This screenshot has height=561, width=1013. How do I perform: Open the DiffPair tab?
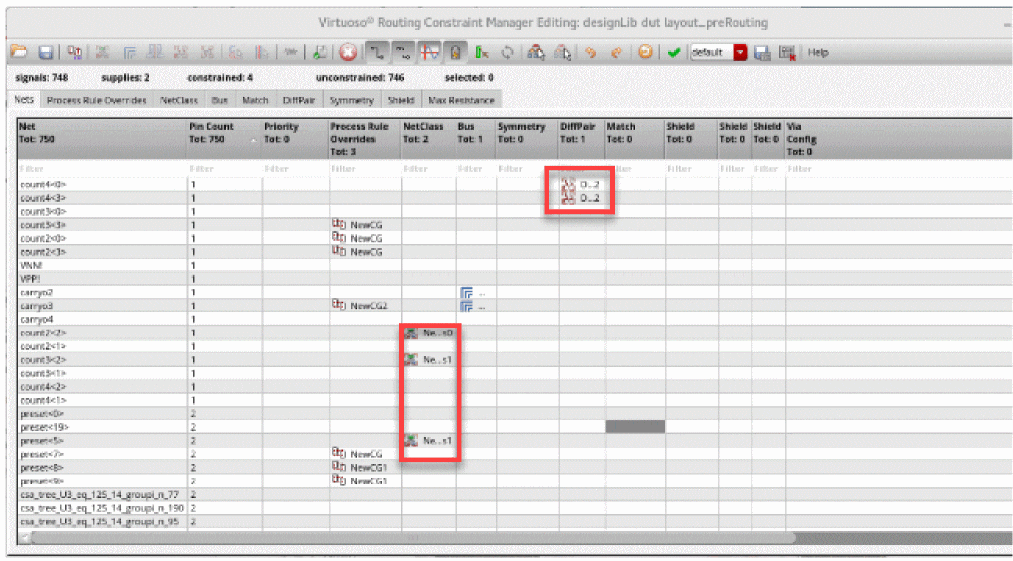coord(298,101)
